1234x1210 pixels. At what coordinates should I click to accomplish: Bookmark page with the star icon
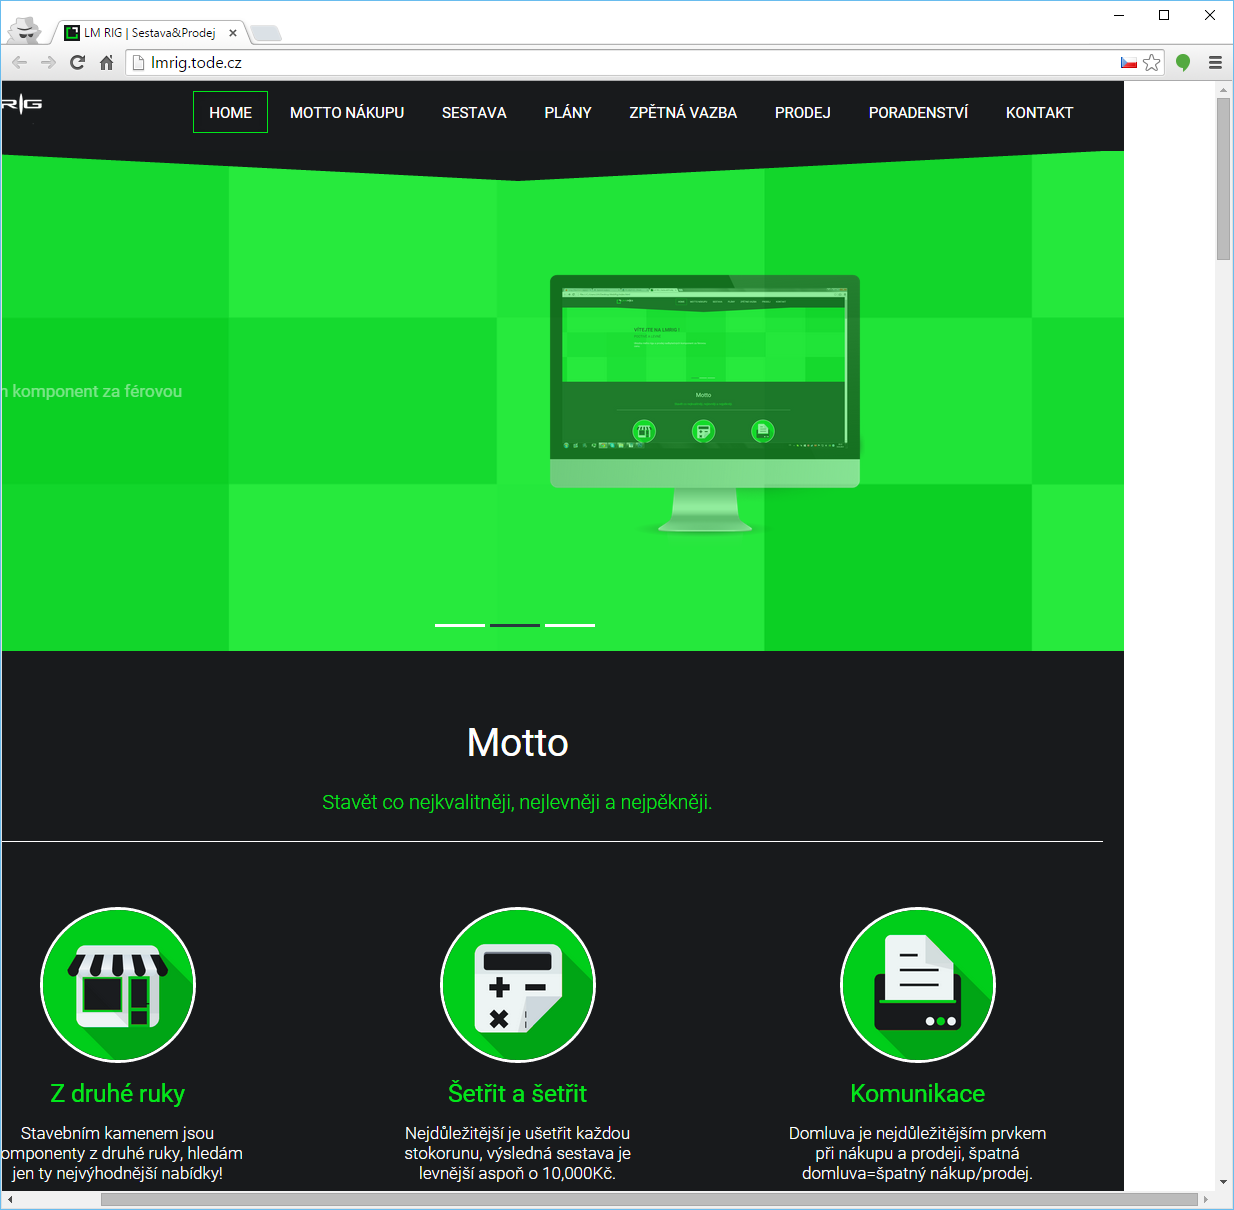click(1152, 62)
